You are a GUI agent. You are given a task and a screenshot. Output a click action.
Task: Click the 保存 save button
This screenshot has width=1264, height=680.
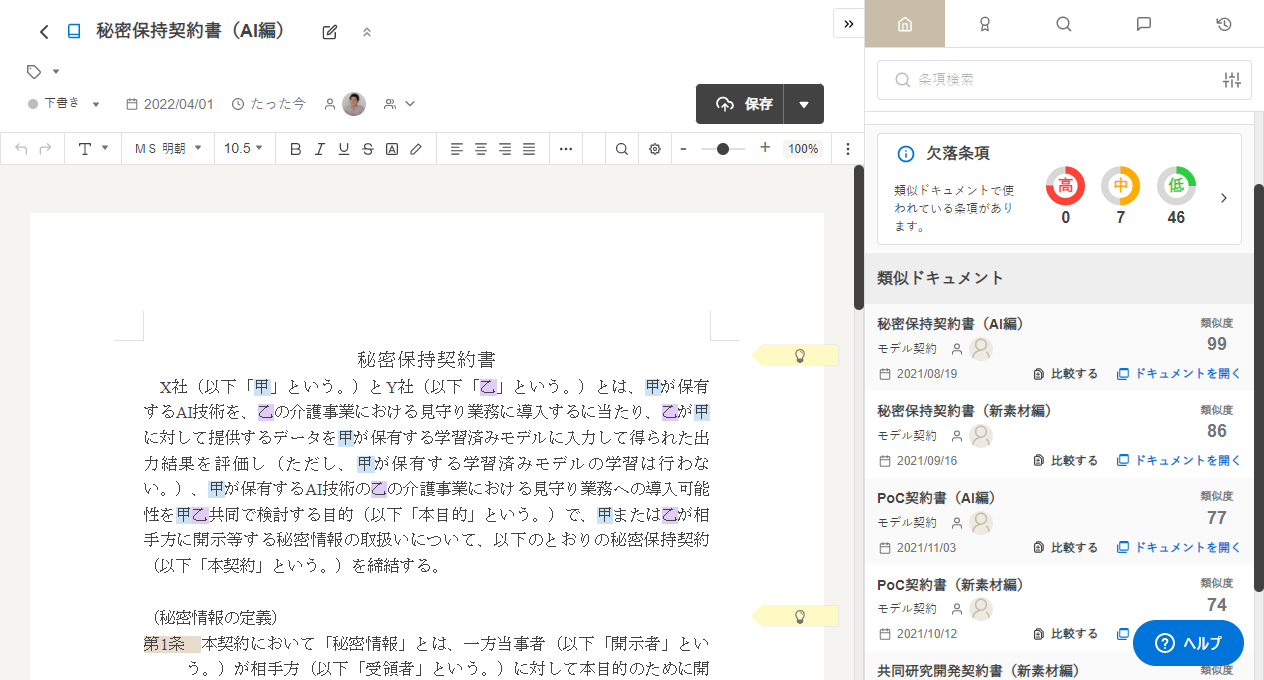(x=745, y=104)
